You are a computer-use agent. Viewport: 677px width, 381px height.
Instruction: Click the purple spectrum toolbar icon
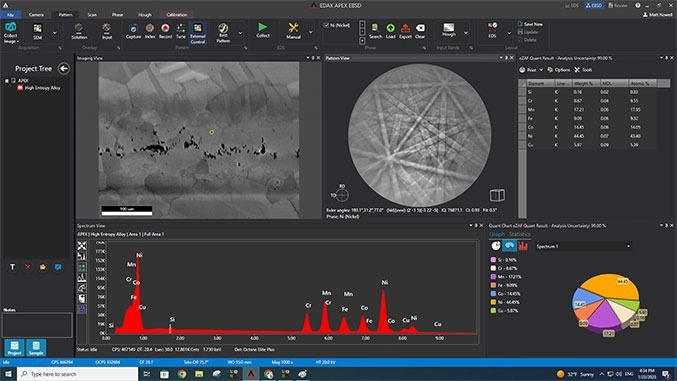(82, 309)
